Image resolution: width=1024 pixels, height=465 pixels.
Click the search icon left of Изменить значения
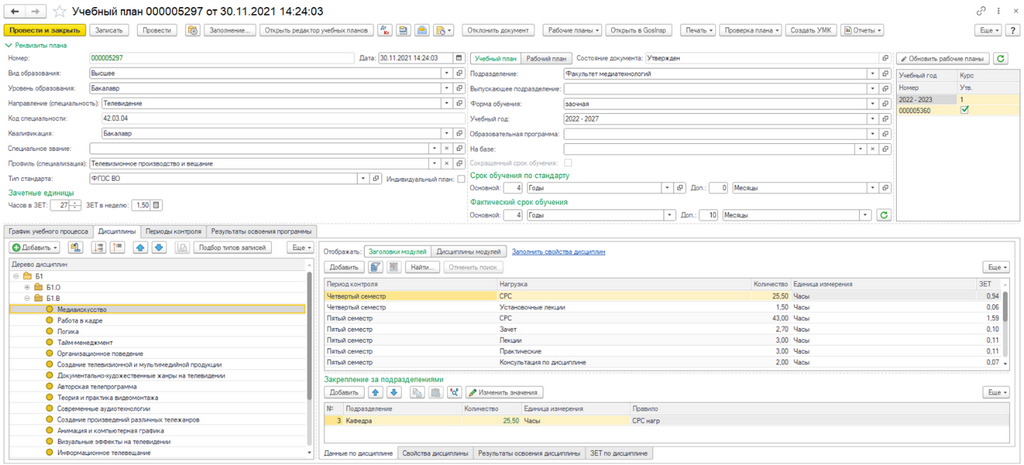(x=454, y=393)
